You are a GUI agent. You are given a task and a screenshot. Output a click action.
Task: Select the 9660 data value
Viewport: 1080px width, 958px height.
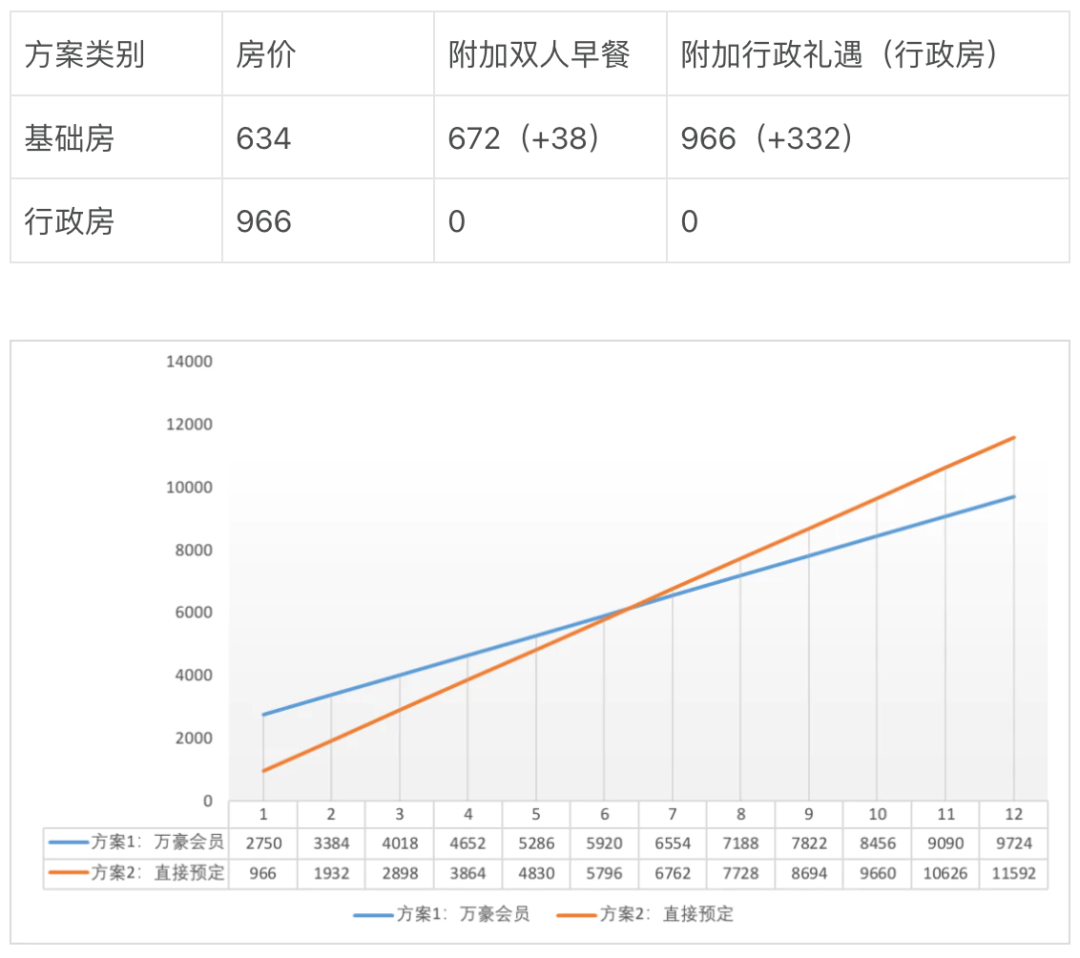877,874
